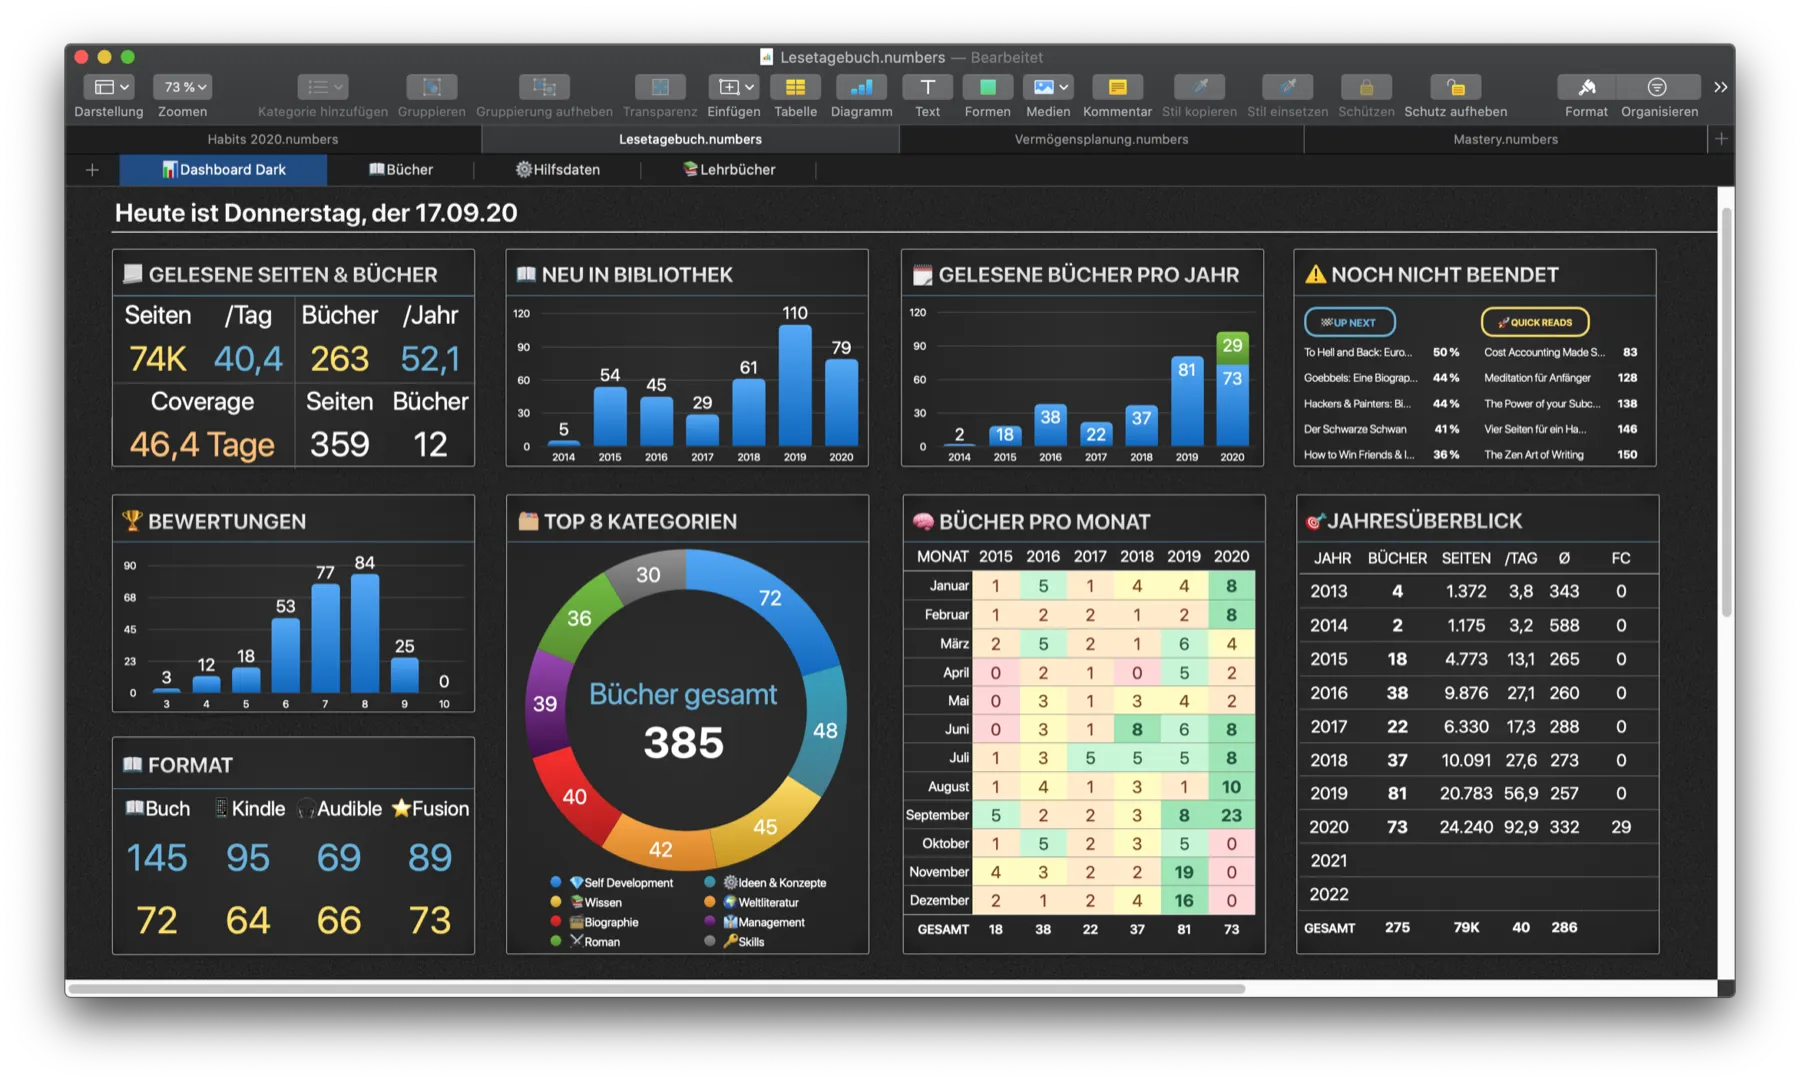
Task: Click the Transparenz toolbar icon
Action: (x=660, y=88)
